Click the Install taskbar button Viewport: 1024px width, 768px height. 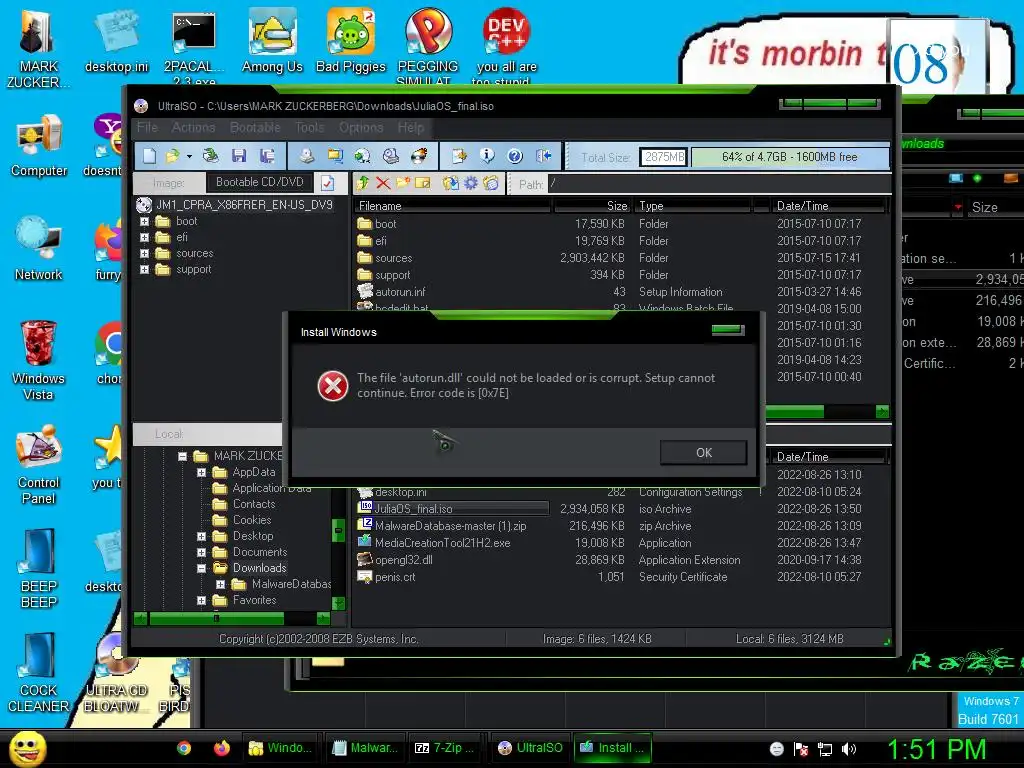click(613, 748)
